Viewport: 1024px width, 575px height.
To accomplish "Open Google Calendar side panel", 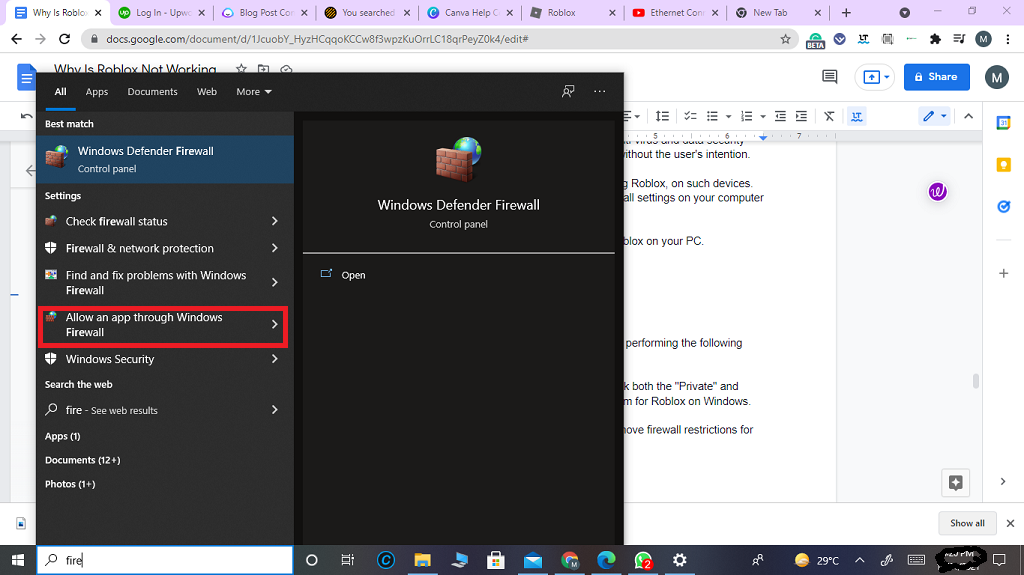I will tap(1003, 122).
